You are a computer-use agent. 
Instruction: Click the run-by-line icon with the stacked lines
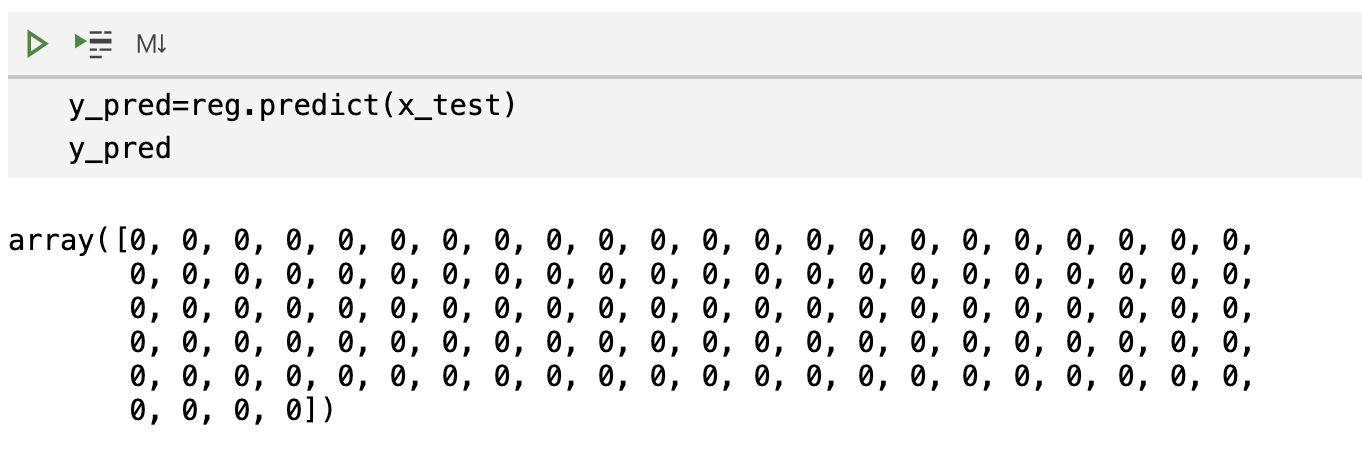coord(95,44)
